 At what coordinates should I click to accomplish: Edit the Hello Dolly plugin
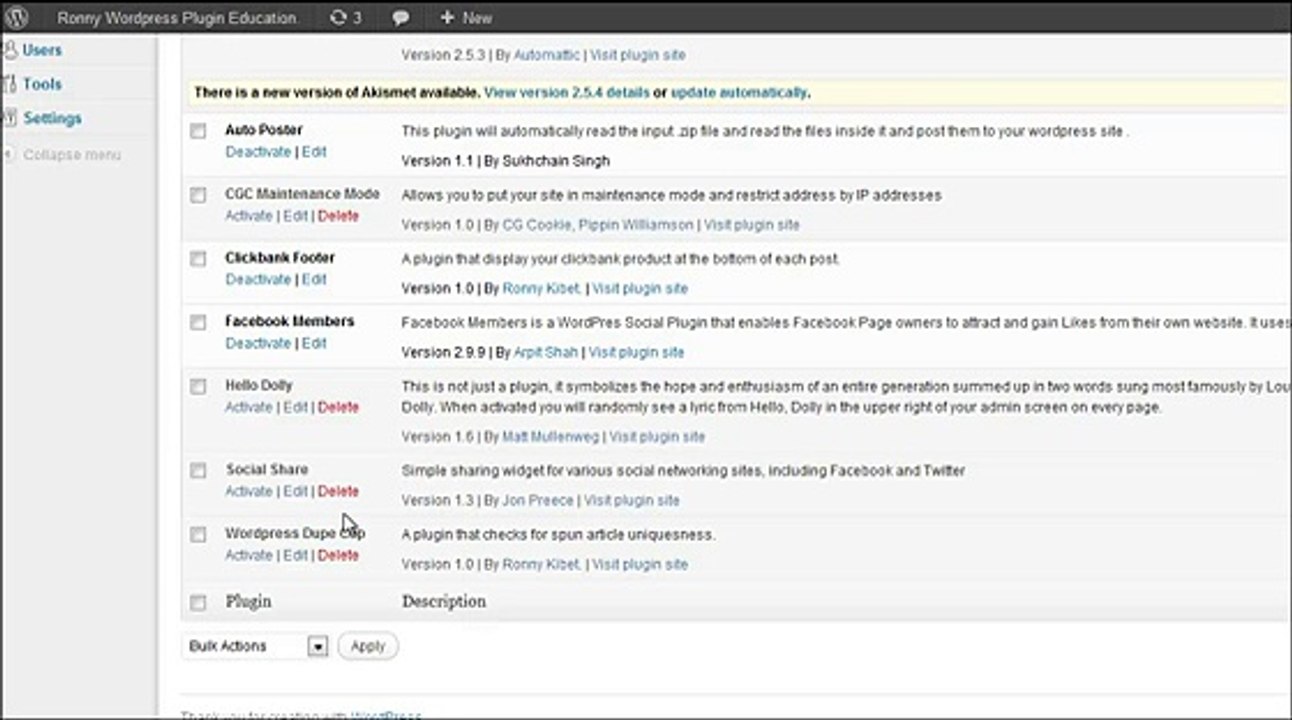pyautogui.click(x=295, y=407)
